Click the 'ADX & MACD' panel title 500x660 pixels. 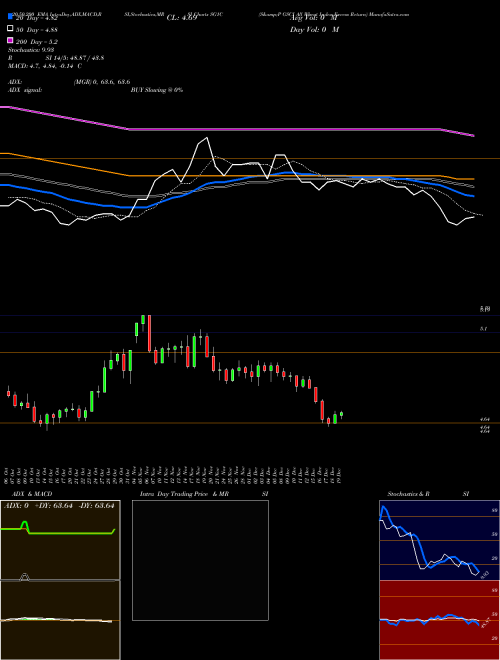[32, 494]
